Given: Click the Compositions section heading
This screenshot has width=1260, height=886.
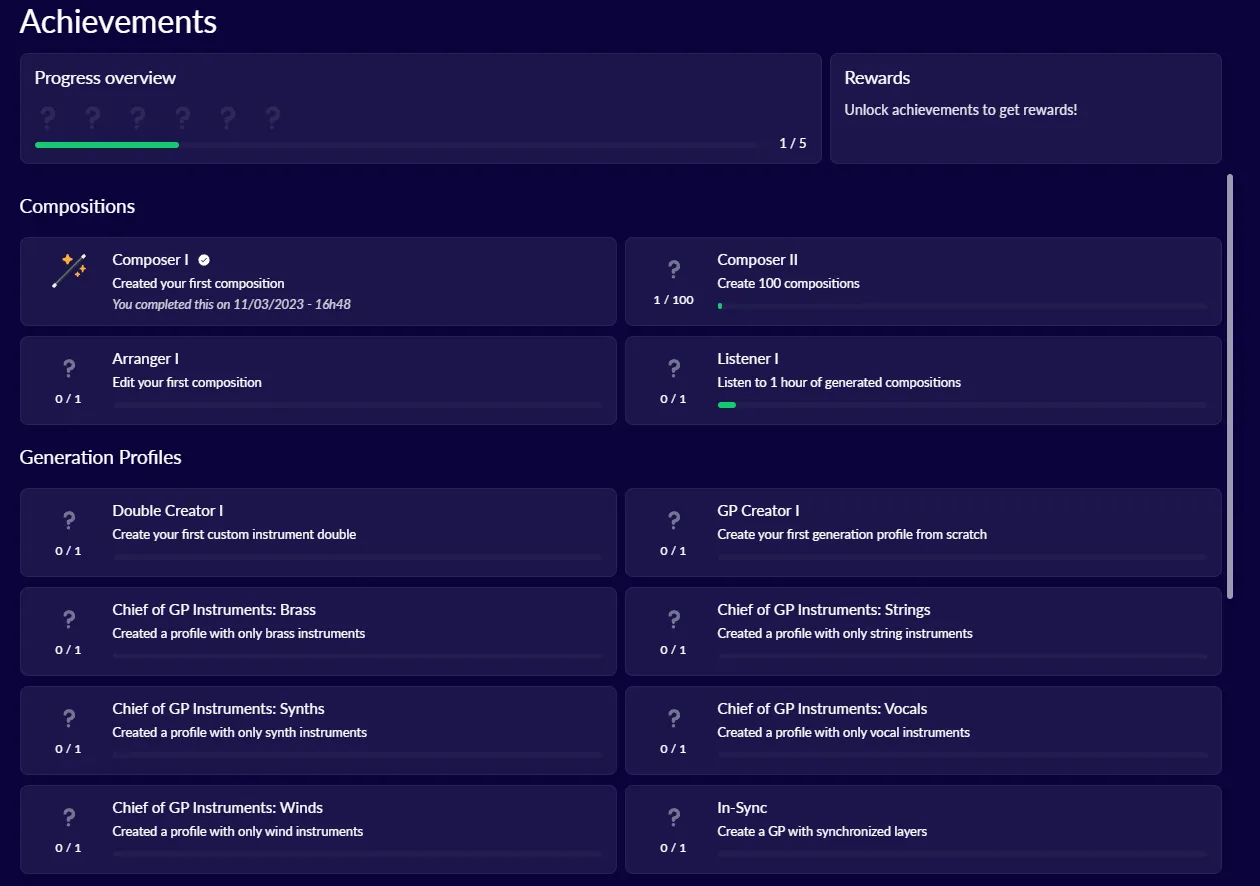Looking at the screenshot, I should point(77,207).
